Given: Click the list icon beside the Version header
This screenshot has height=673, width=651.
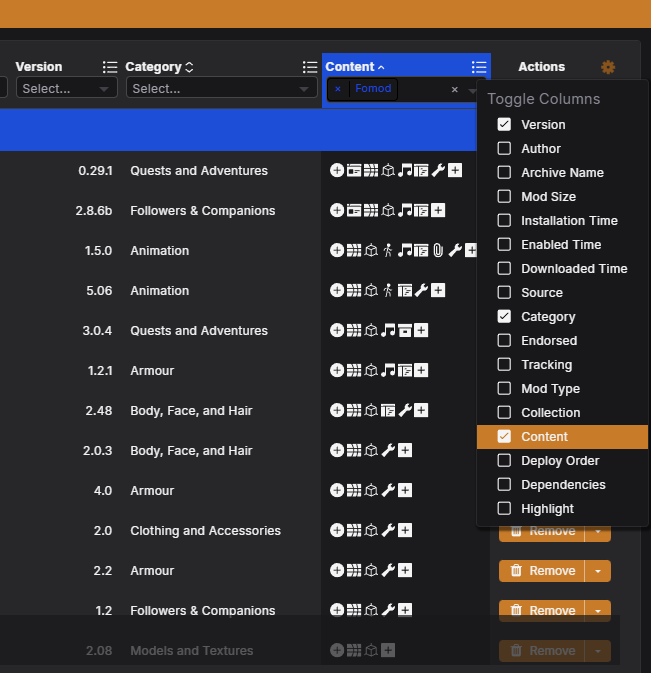Looking at the screenshot, I should (x=110, y=67).
